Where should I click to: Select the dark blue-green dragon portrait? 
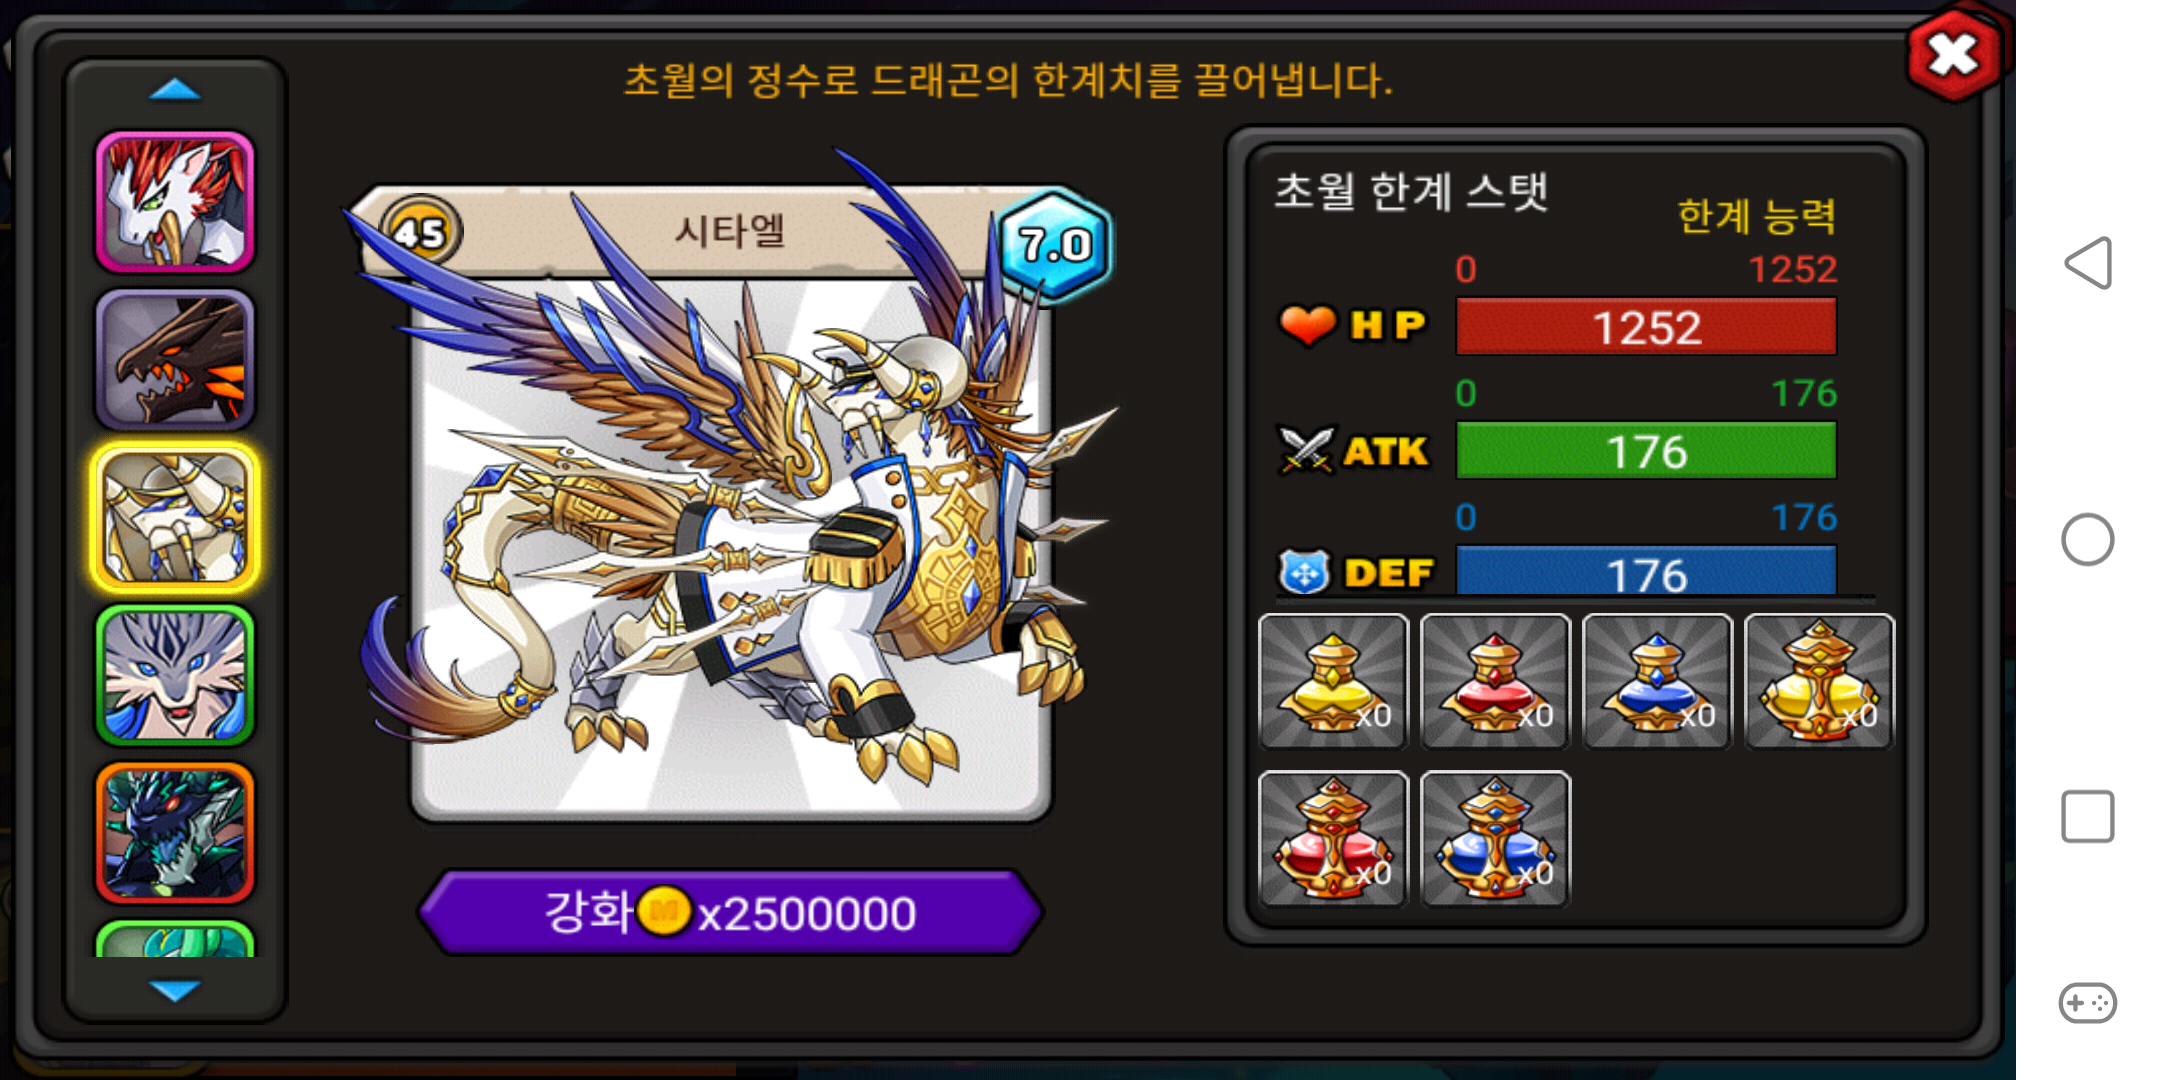point(175,833)
